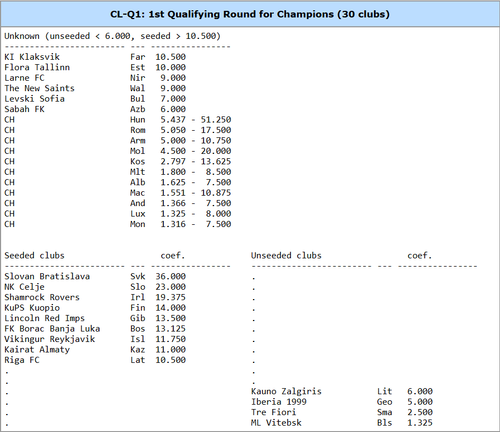Select the Bls country code

pyautogui.click(x=384, y=423)
